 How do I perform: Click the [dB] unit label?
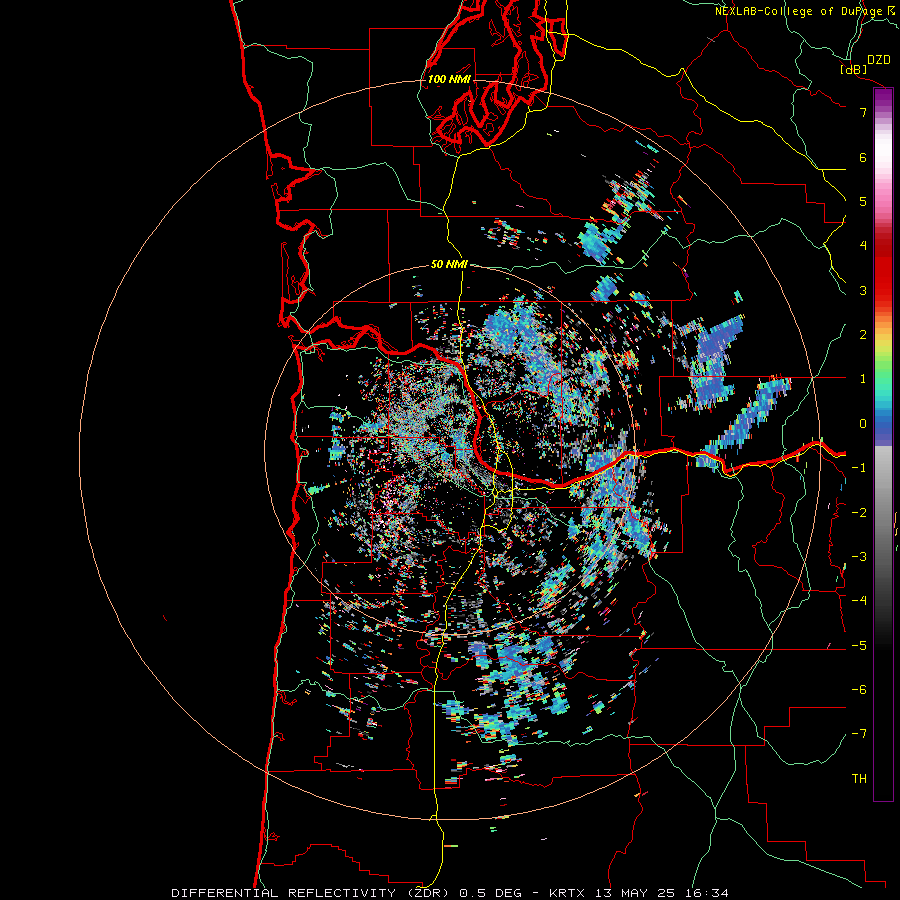pyautogui.click(x=854, y=69)
